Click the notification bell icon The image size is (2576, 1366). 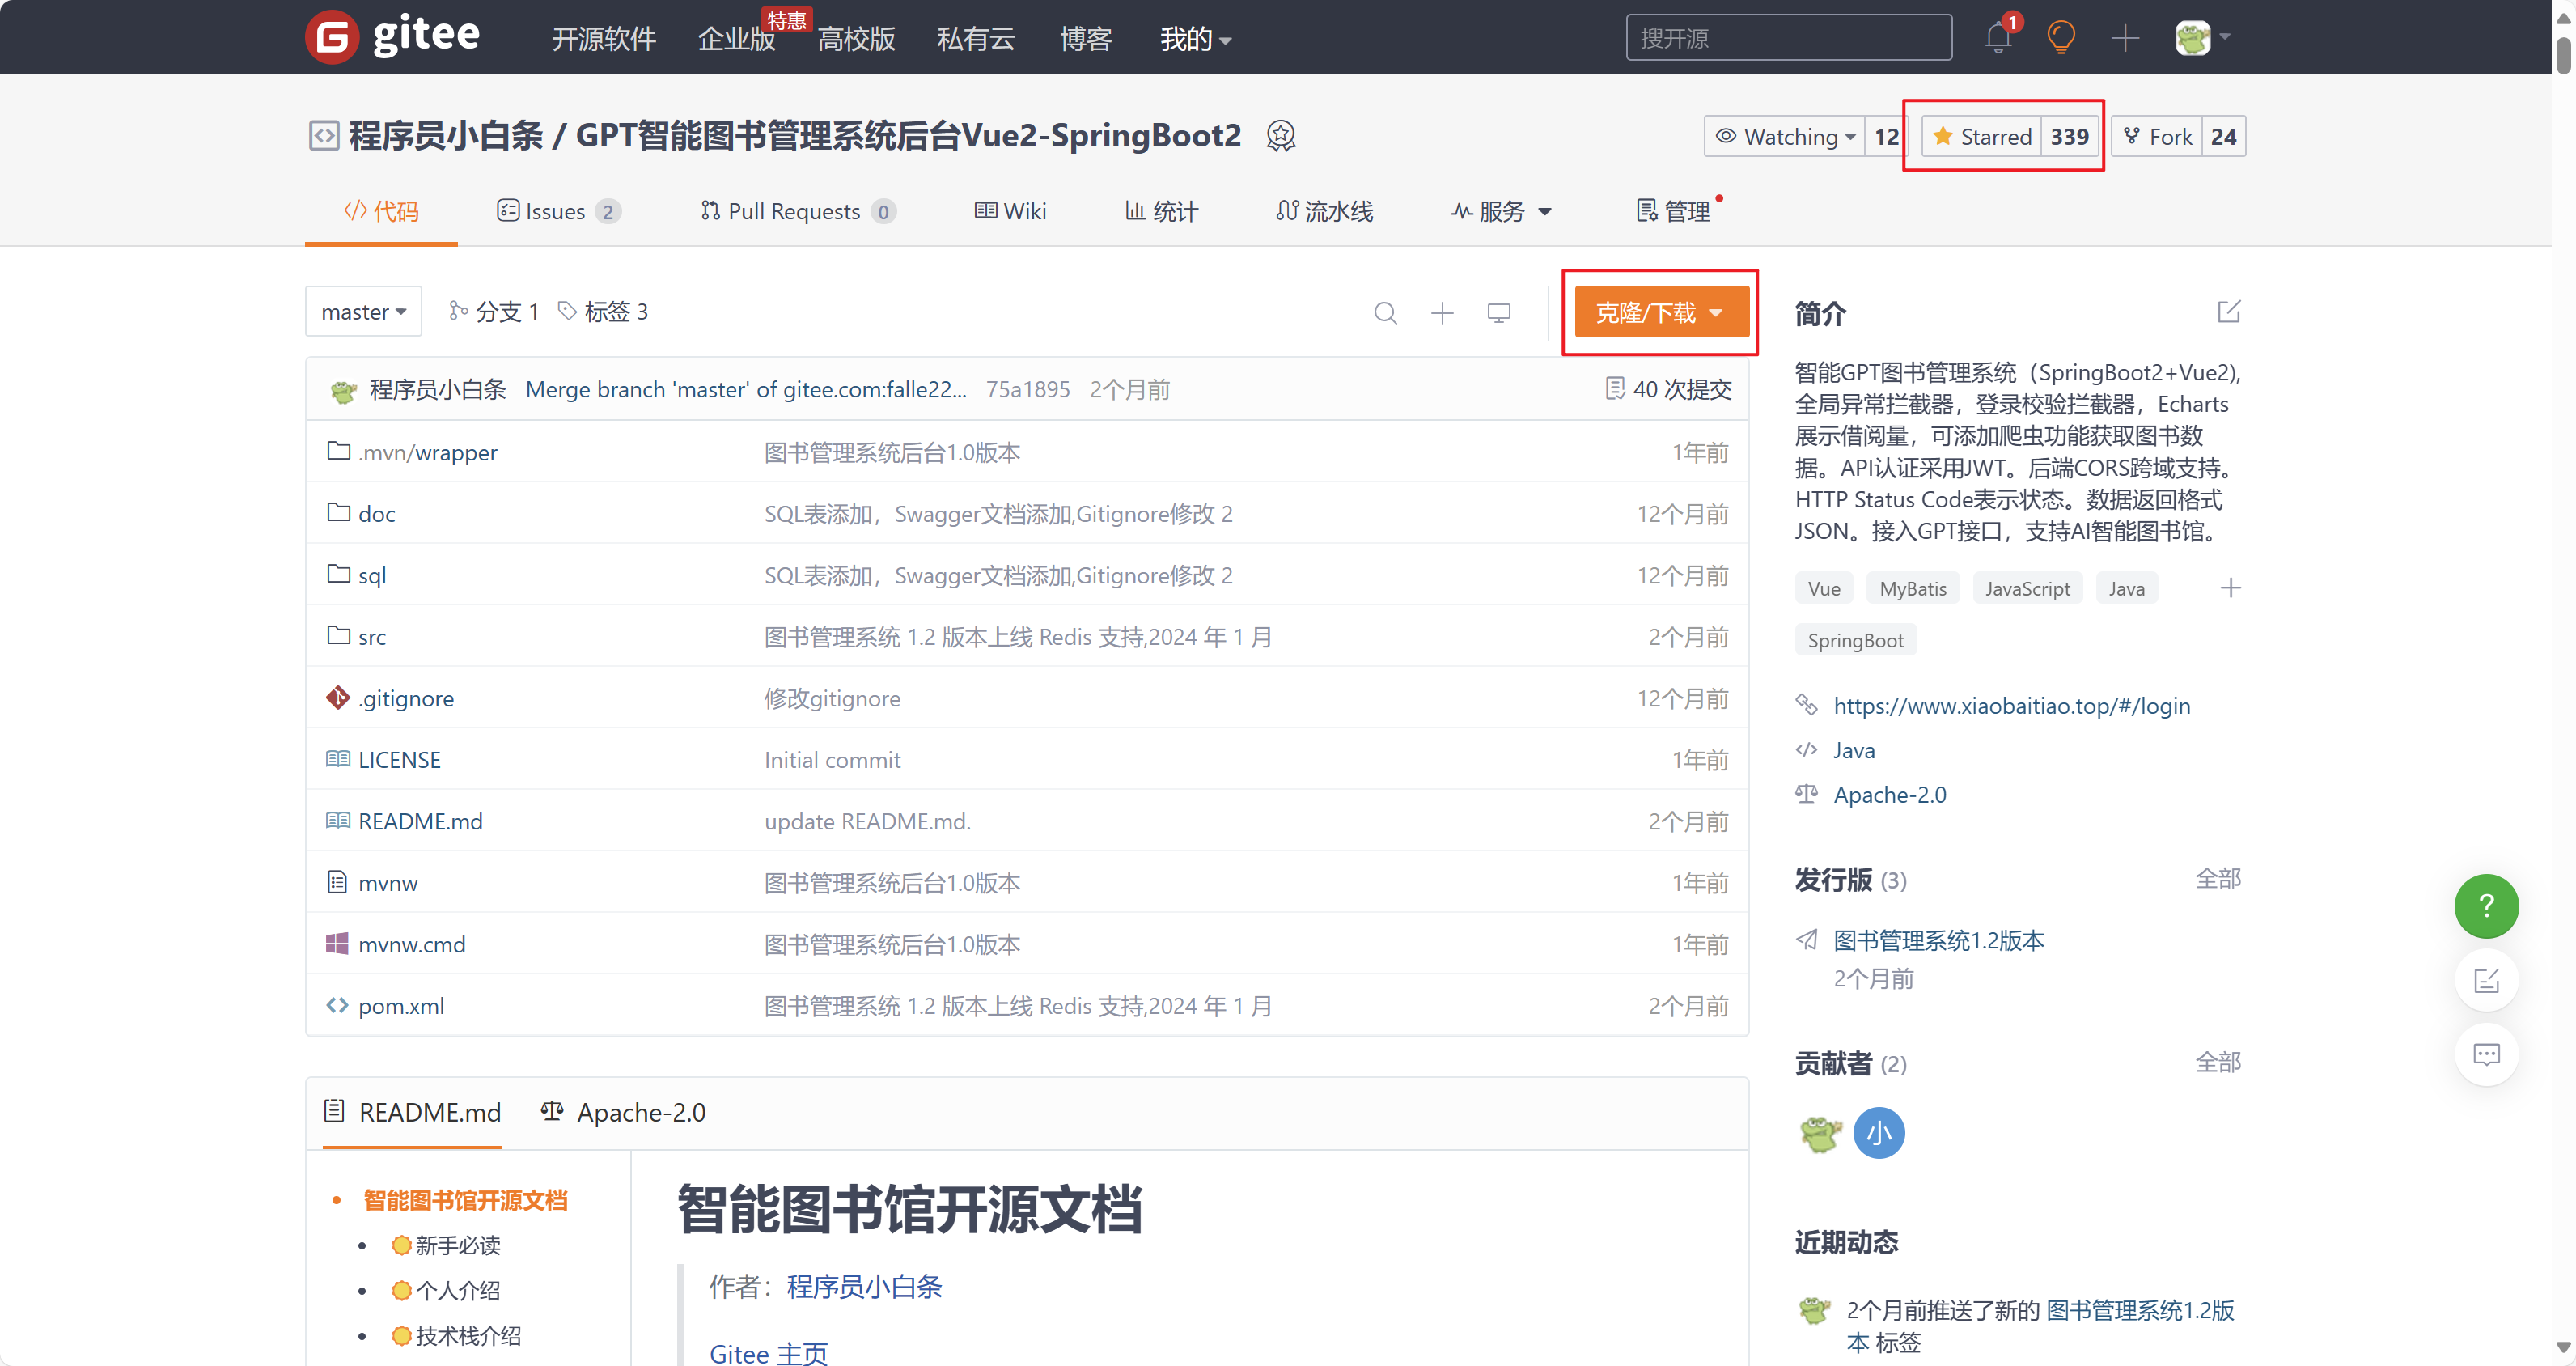1997,38
